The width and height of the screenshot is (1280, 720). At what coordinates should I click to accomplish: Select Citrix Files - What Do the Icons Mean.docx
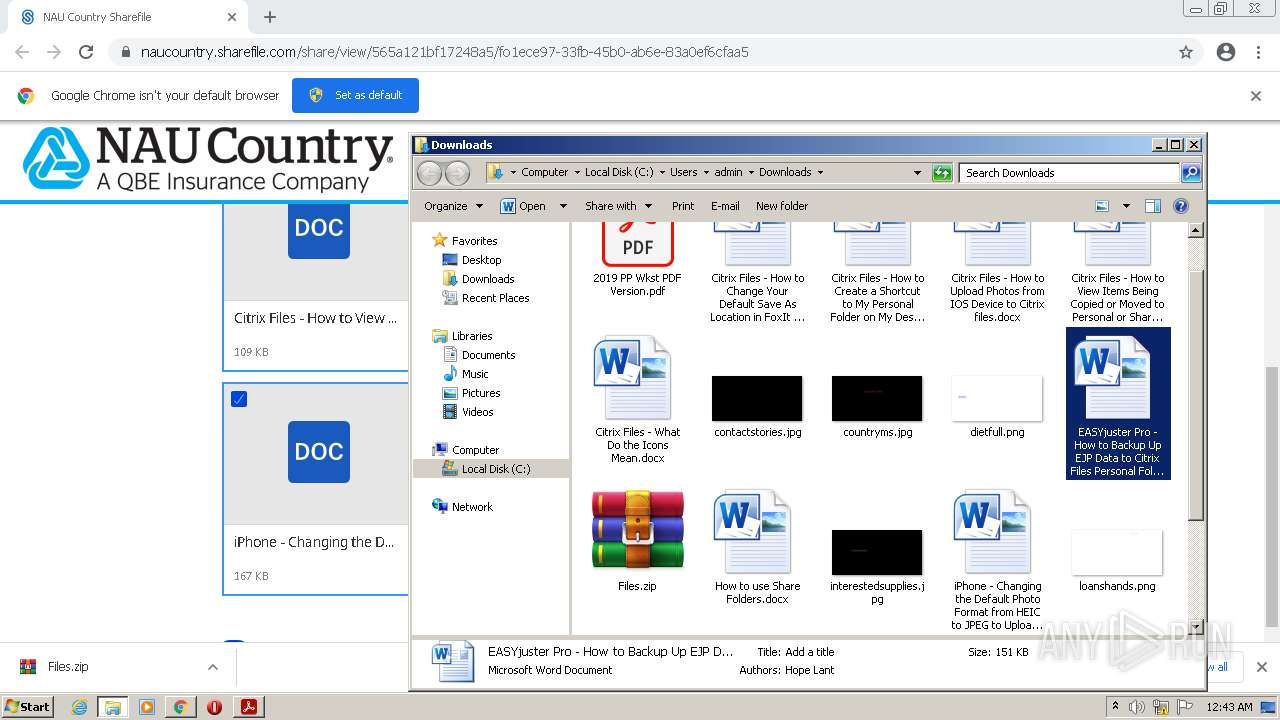click(x=637, y=401)
